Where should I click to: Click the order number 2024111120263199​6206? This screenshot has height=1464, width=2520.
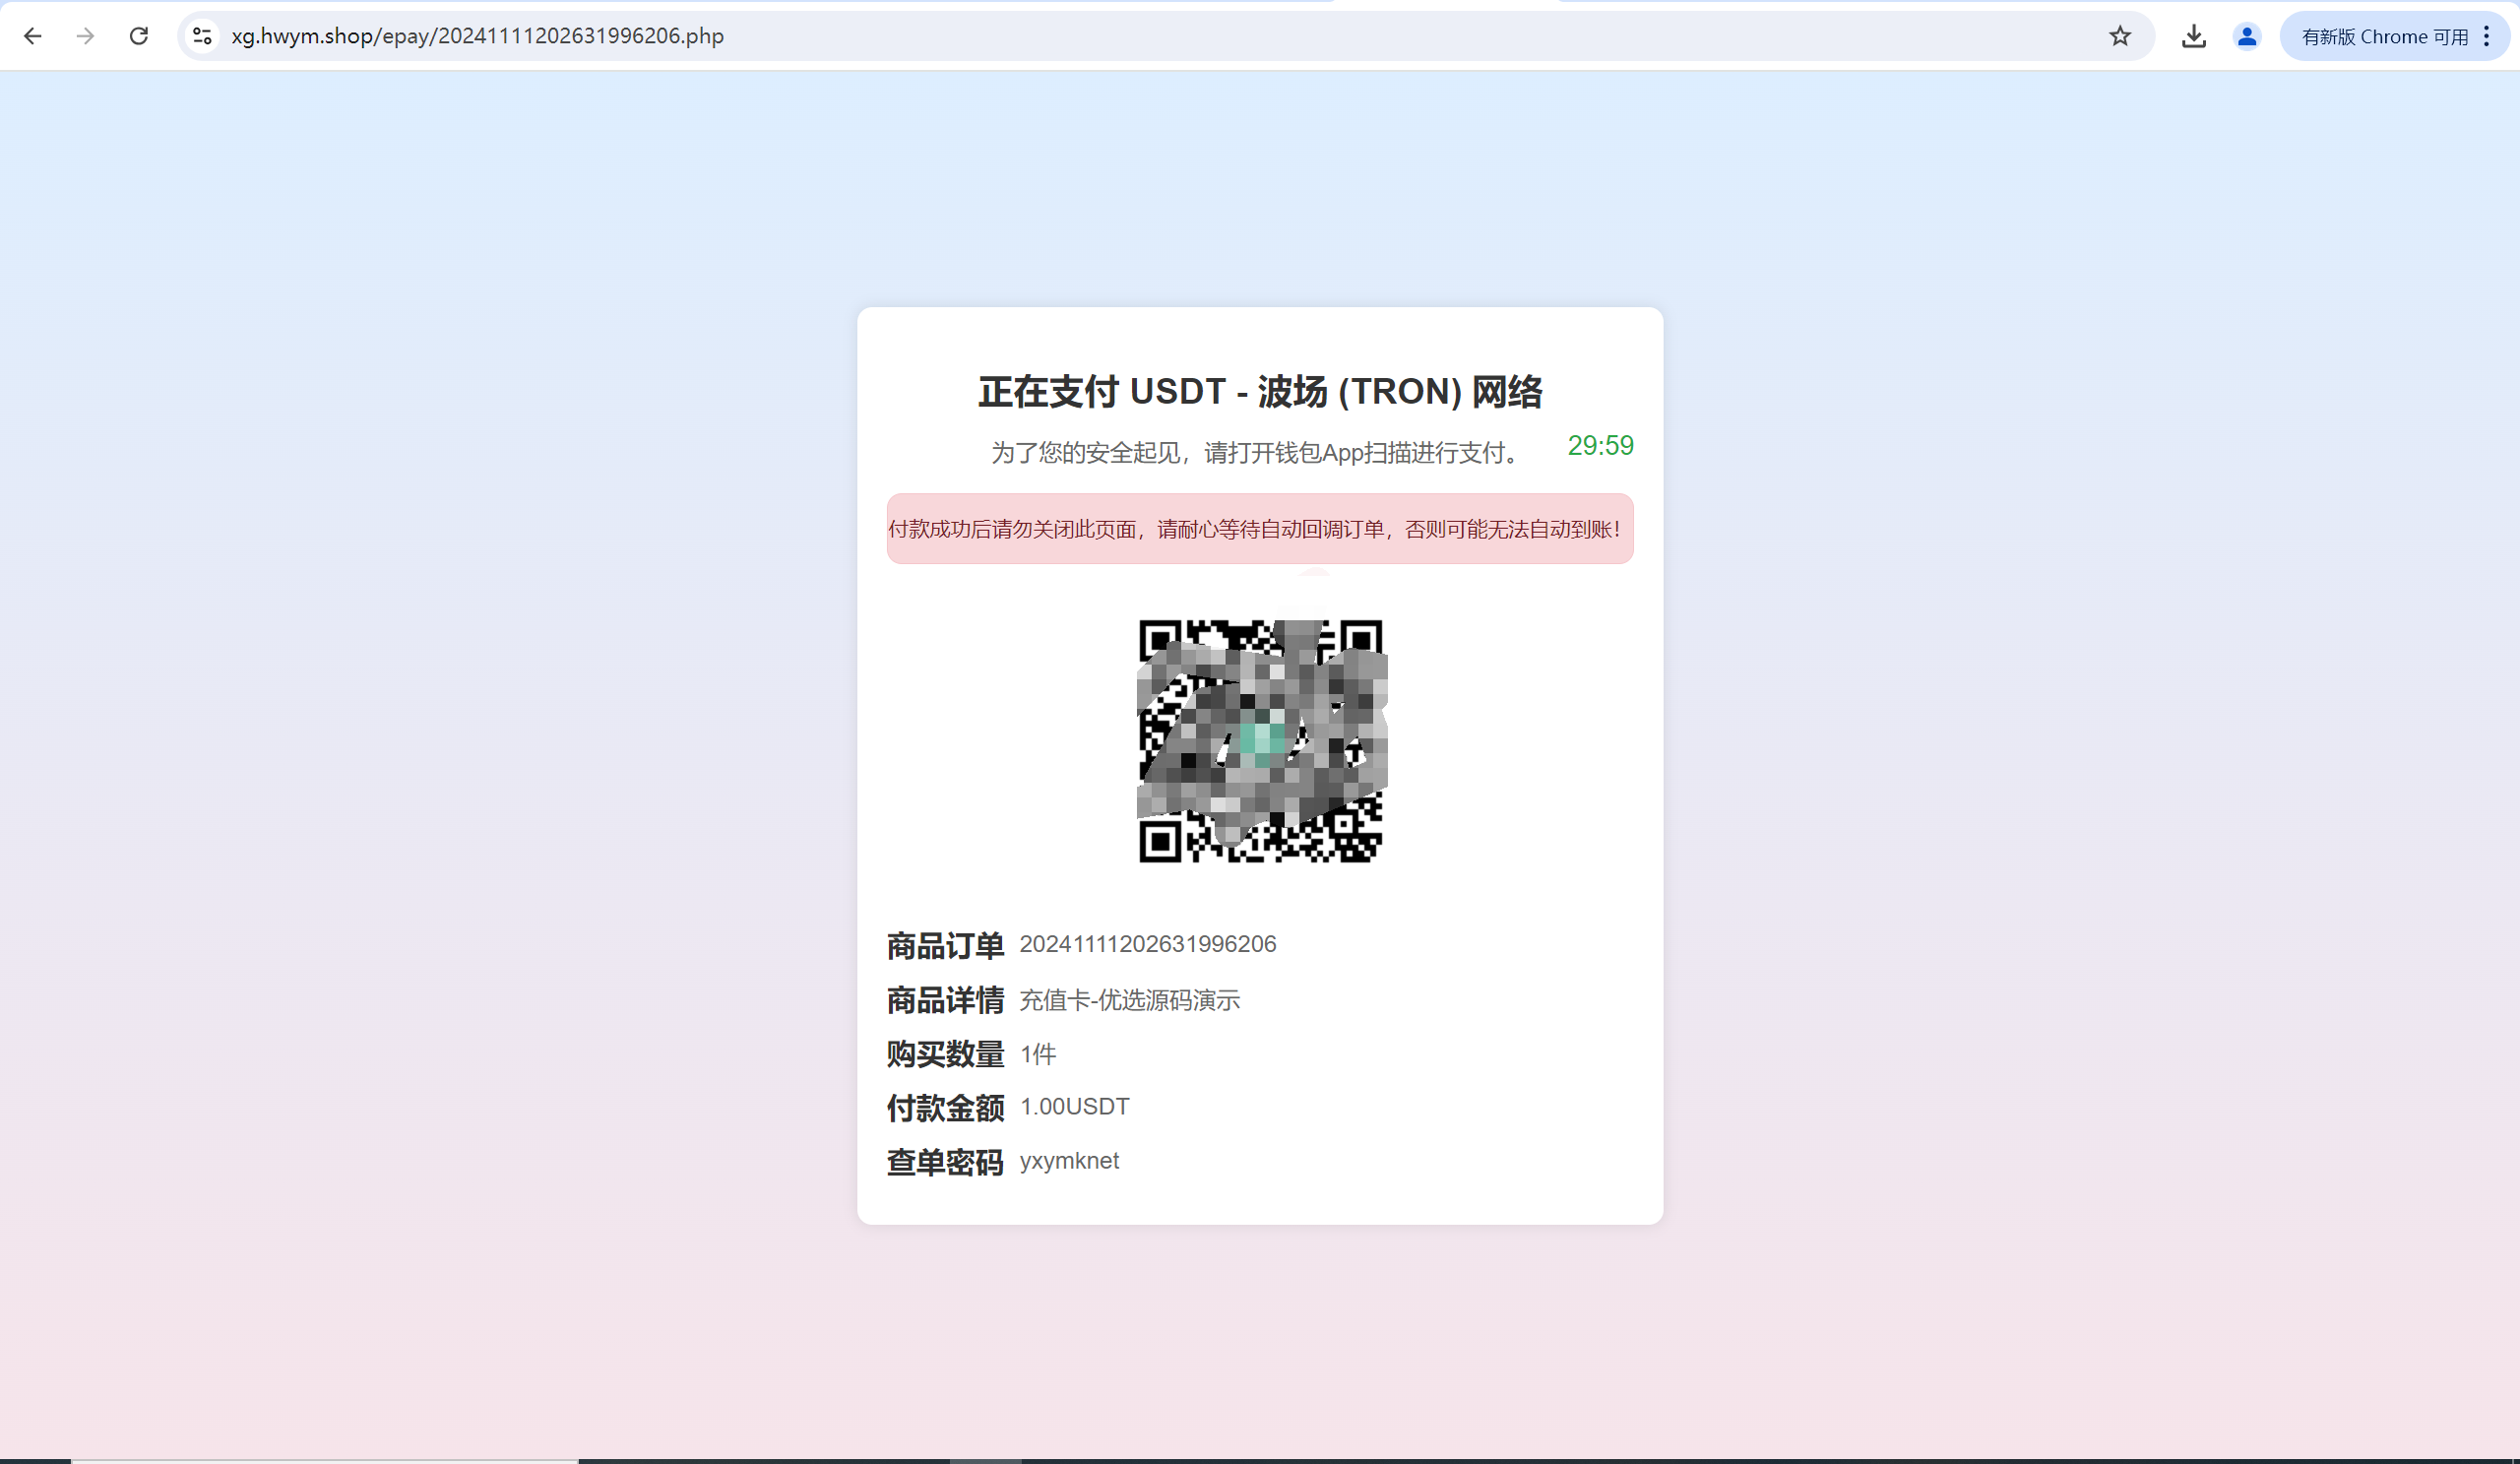point(1147,944)
